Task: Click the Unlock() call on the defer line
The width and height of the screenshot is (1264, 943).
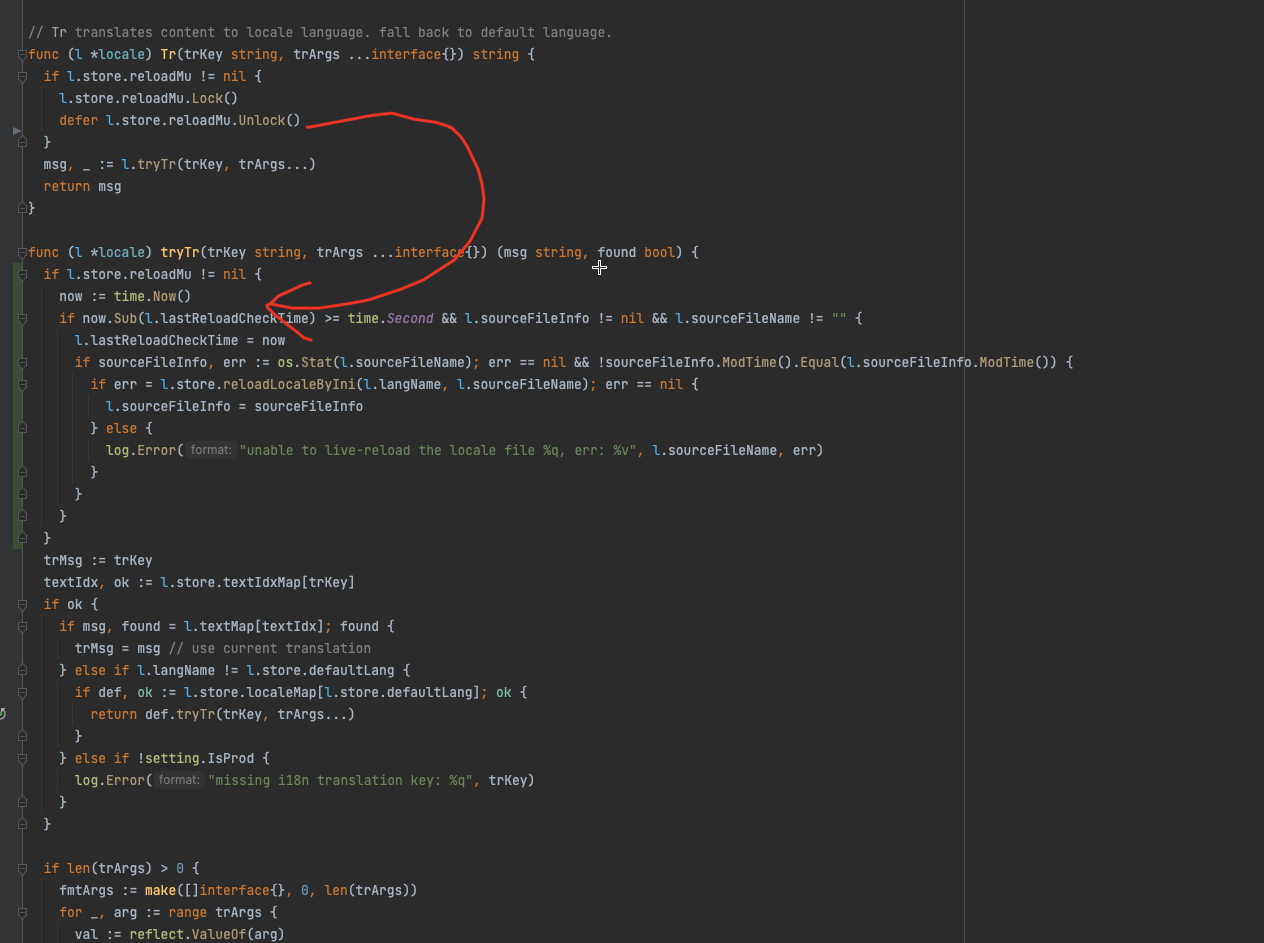Action: [269, 120]
